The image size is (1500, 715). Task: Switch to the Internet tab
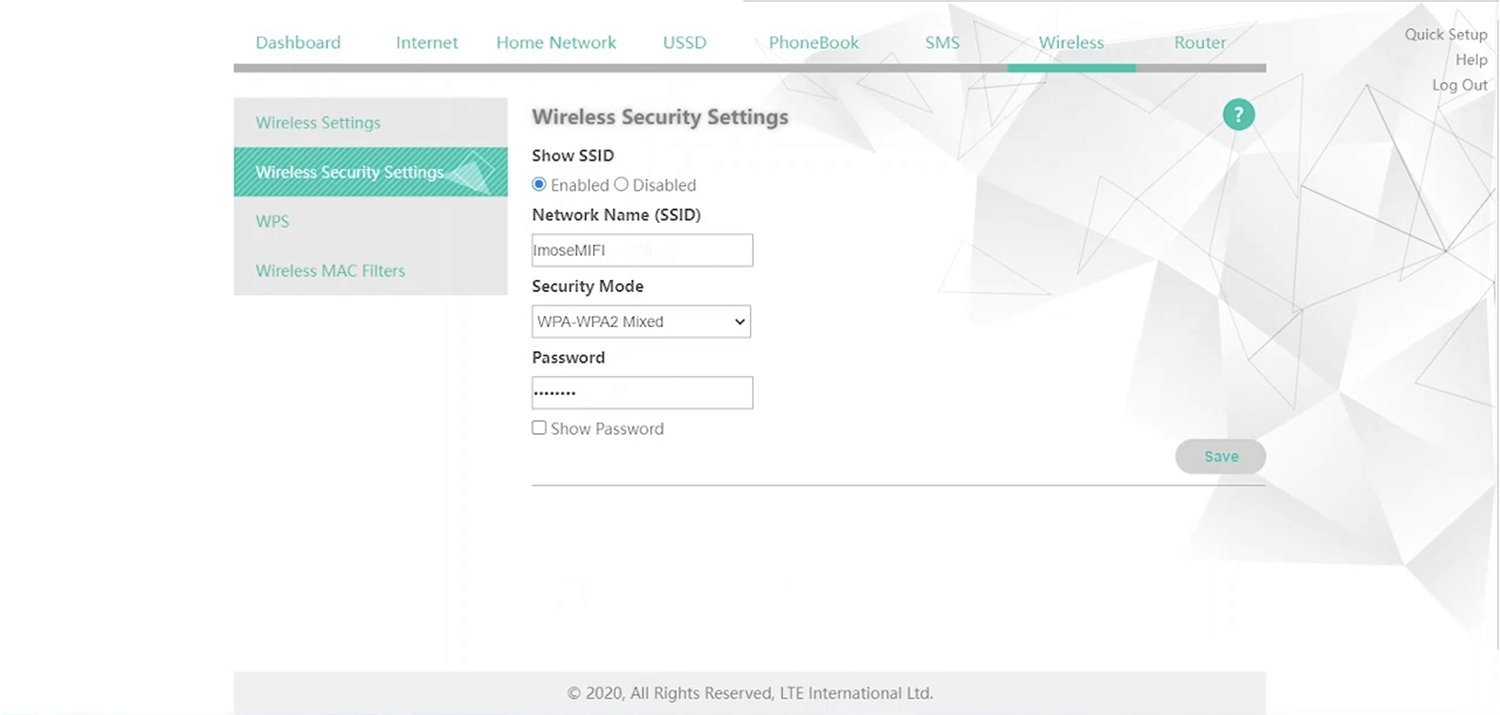click(x=427, y=43)
